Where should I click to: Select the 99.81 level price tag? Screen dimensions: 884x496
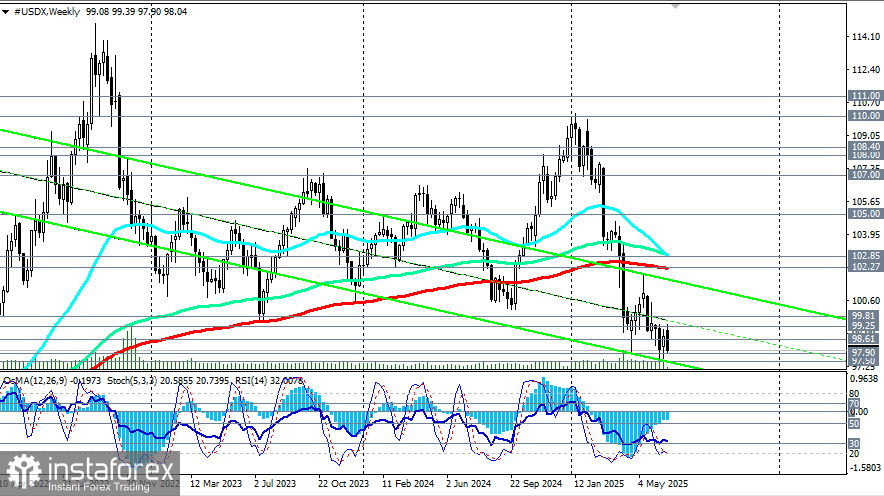tap(865, 316)
